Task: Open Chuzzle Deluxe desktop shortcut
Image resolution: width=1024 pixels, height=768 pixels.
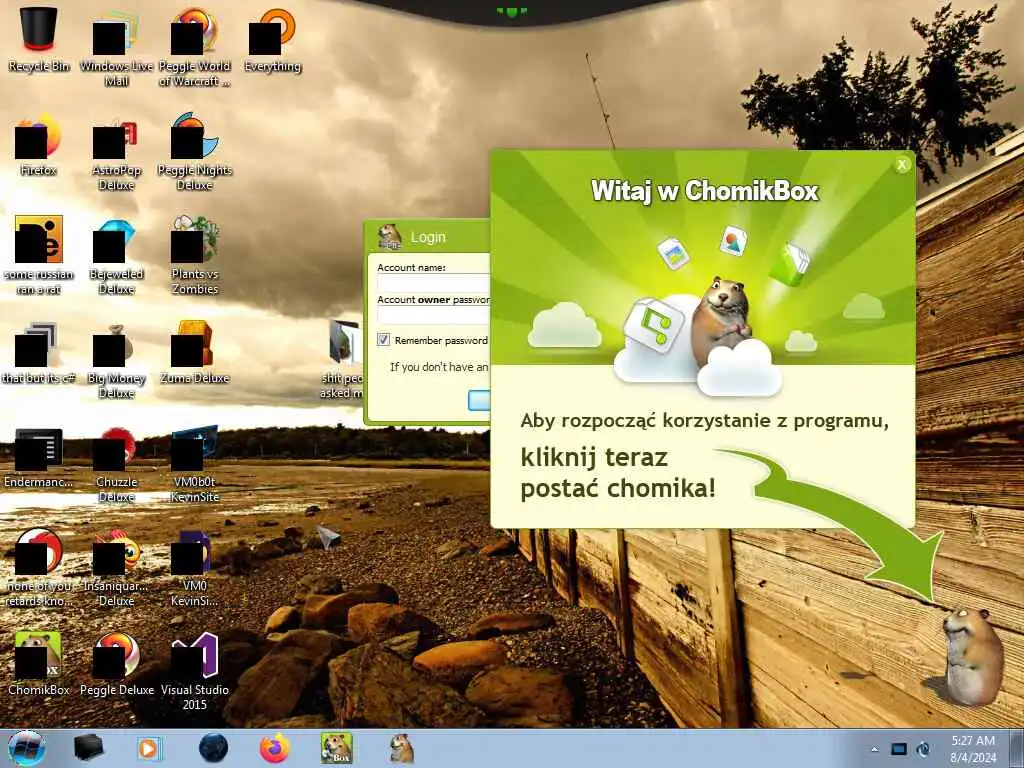Action: click(x=116, y=464)
